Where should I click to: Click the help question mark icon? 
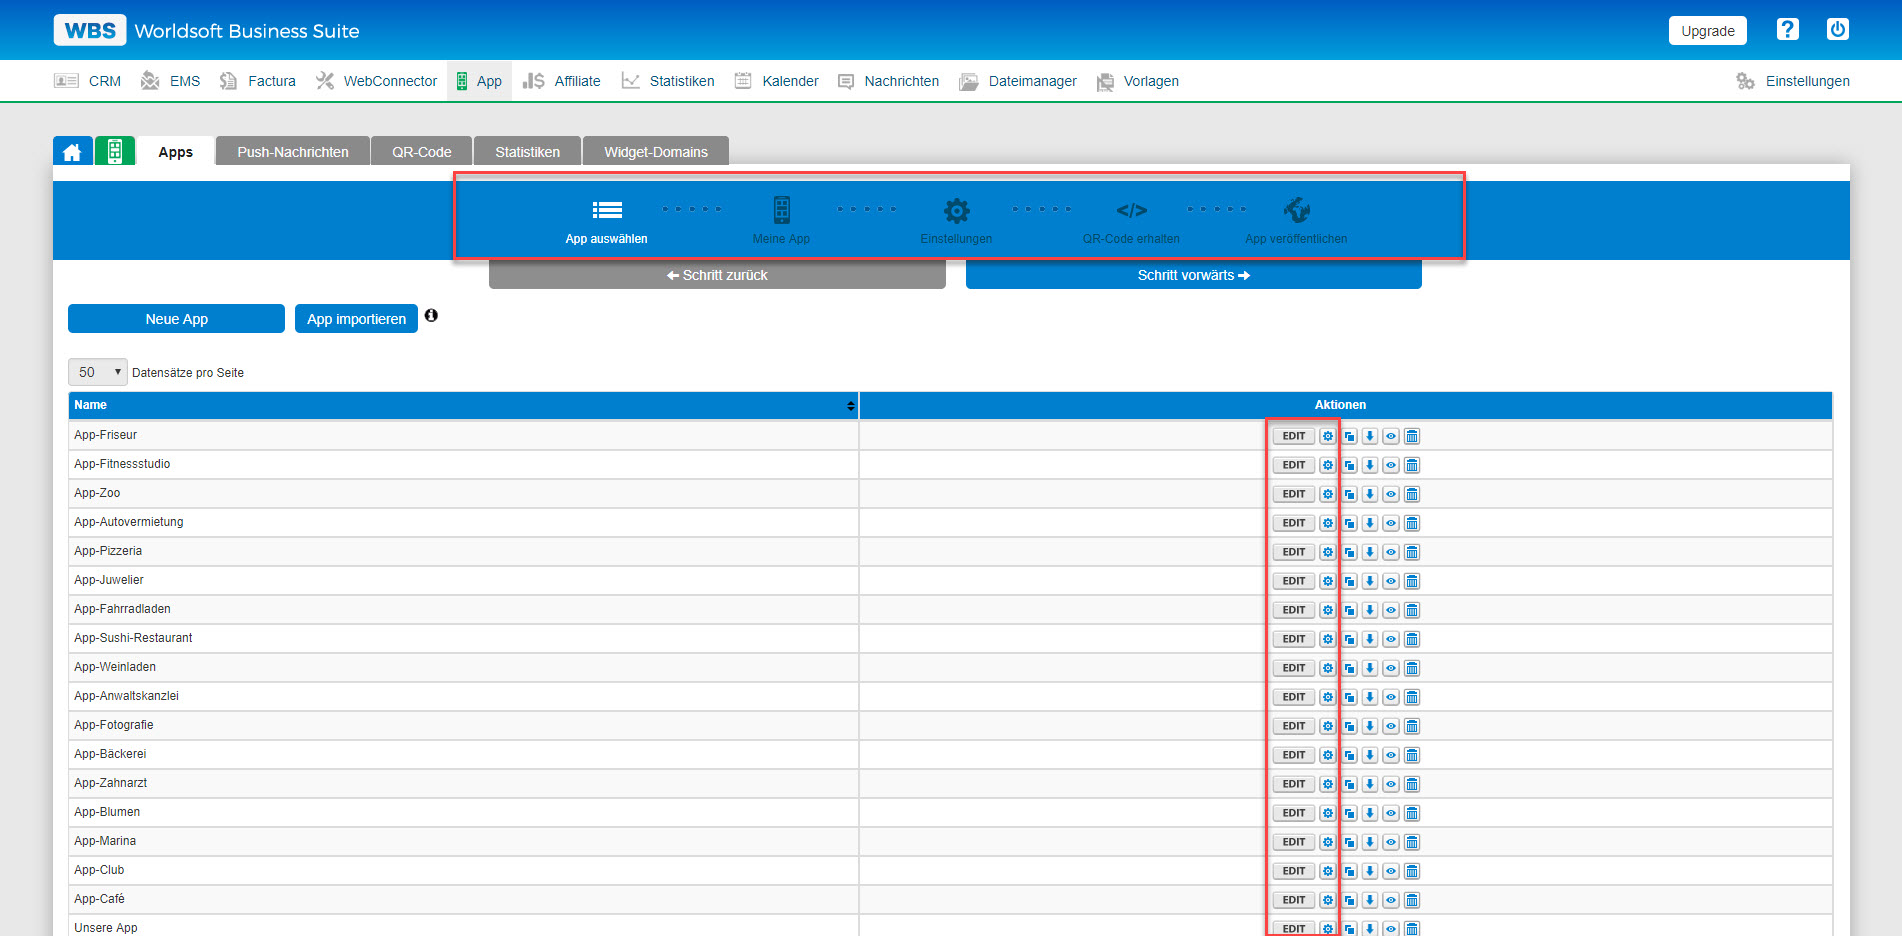tap(1787, 29)
